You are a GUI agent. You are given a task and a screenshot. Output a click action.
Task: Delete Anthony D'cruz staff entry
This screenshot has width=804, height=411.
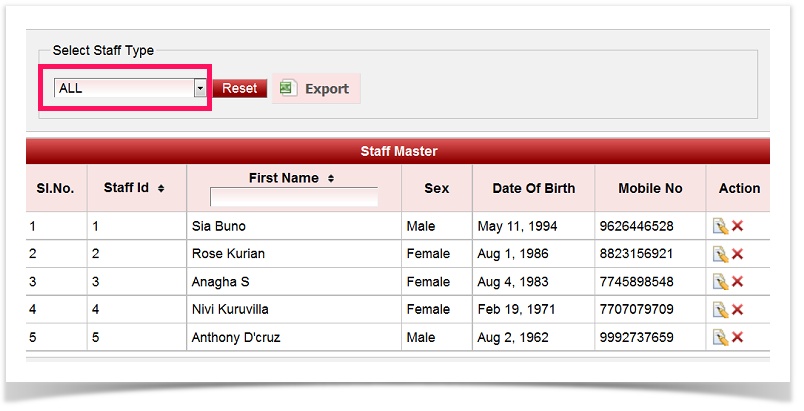pyautogui.click(x=737, y=338)
